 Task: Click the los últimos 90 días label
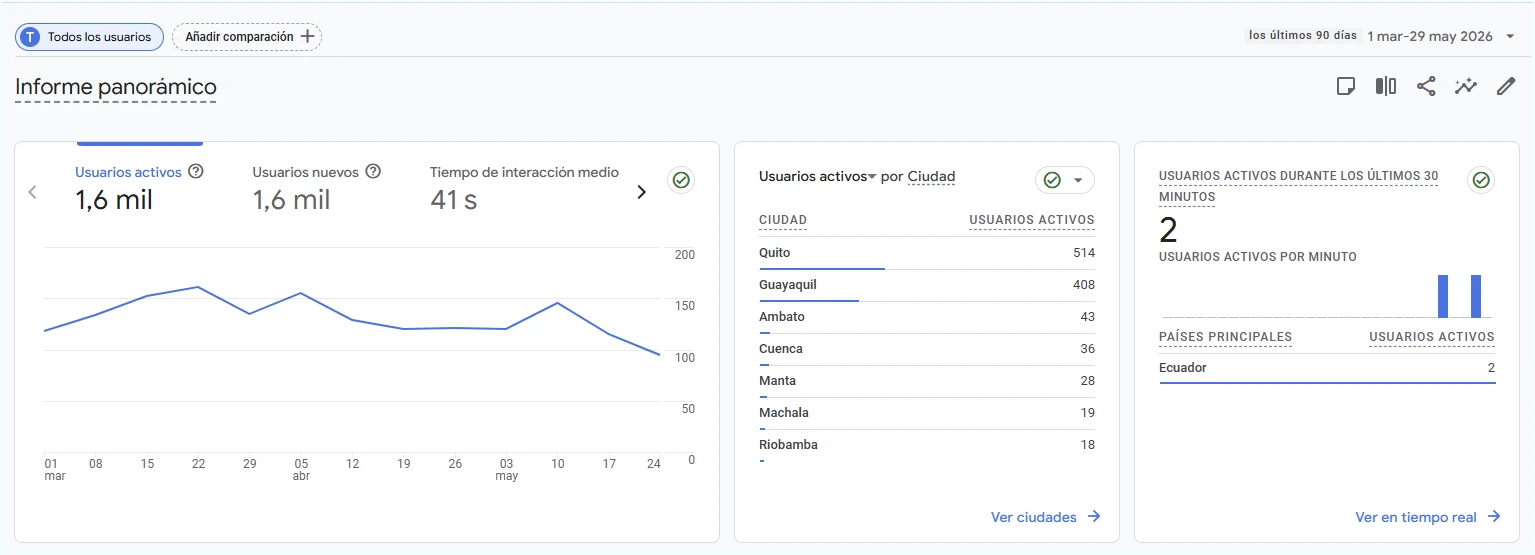coord(1303,36)
